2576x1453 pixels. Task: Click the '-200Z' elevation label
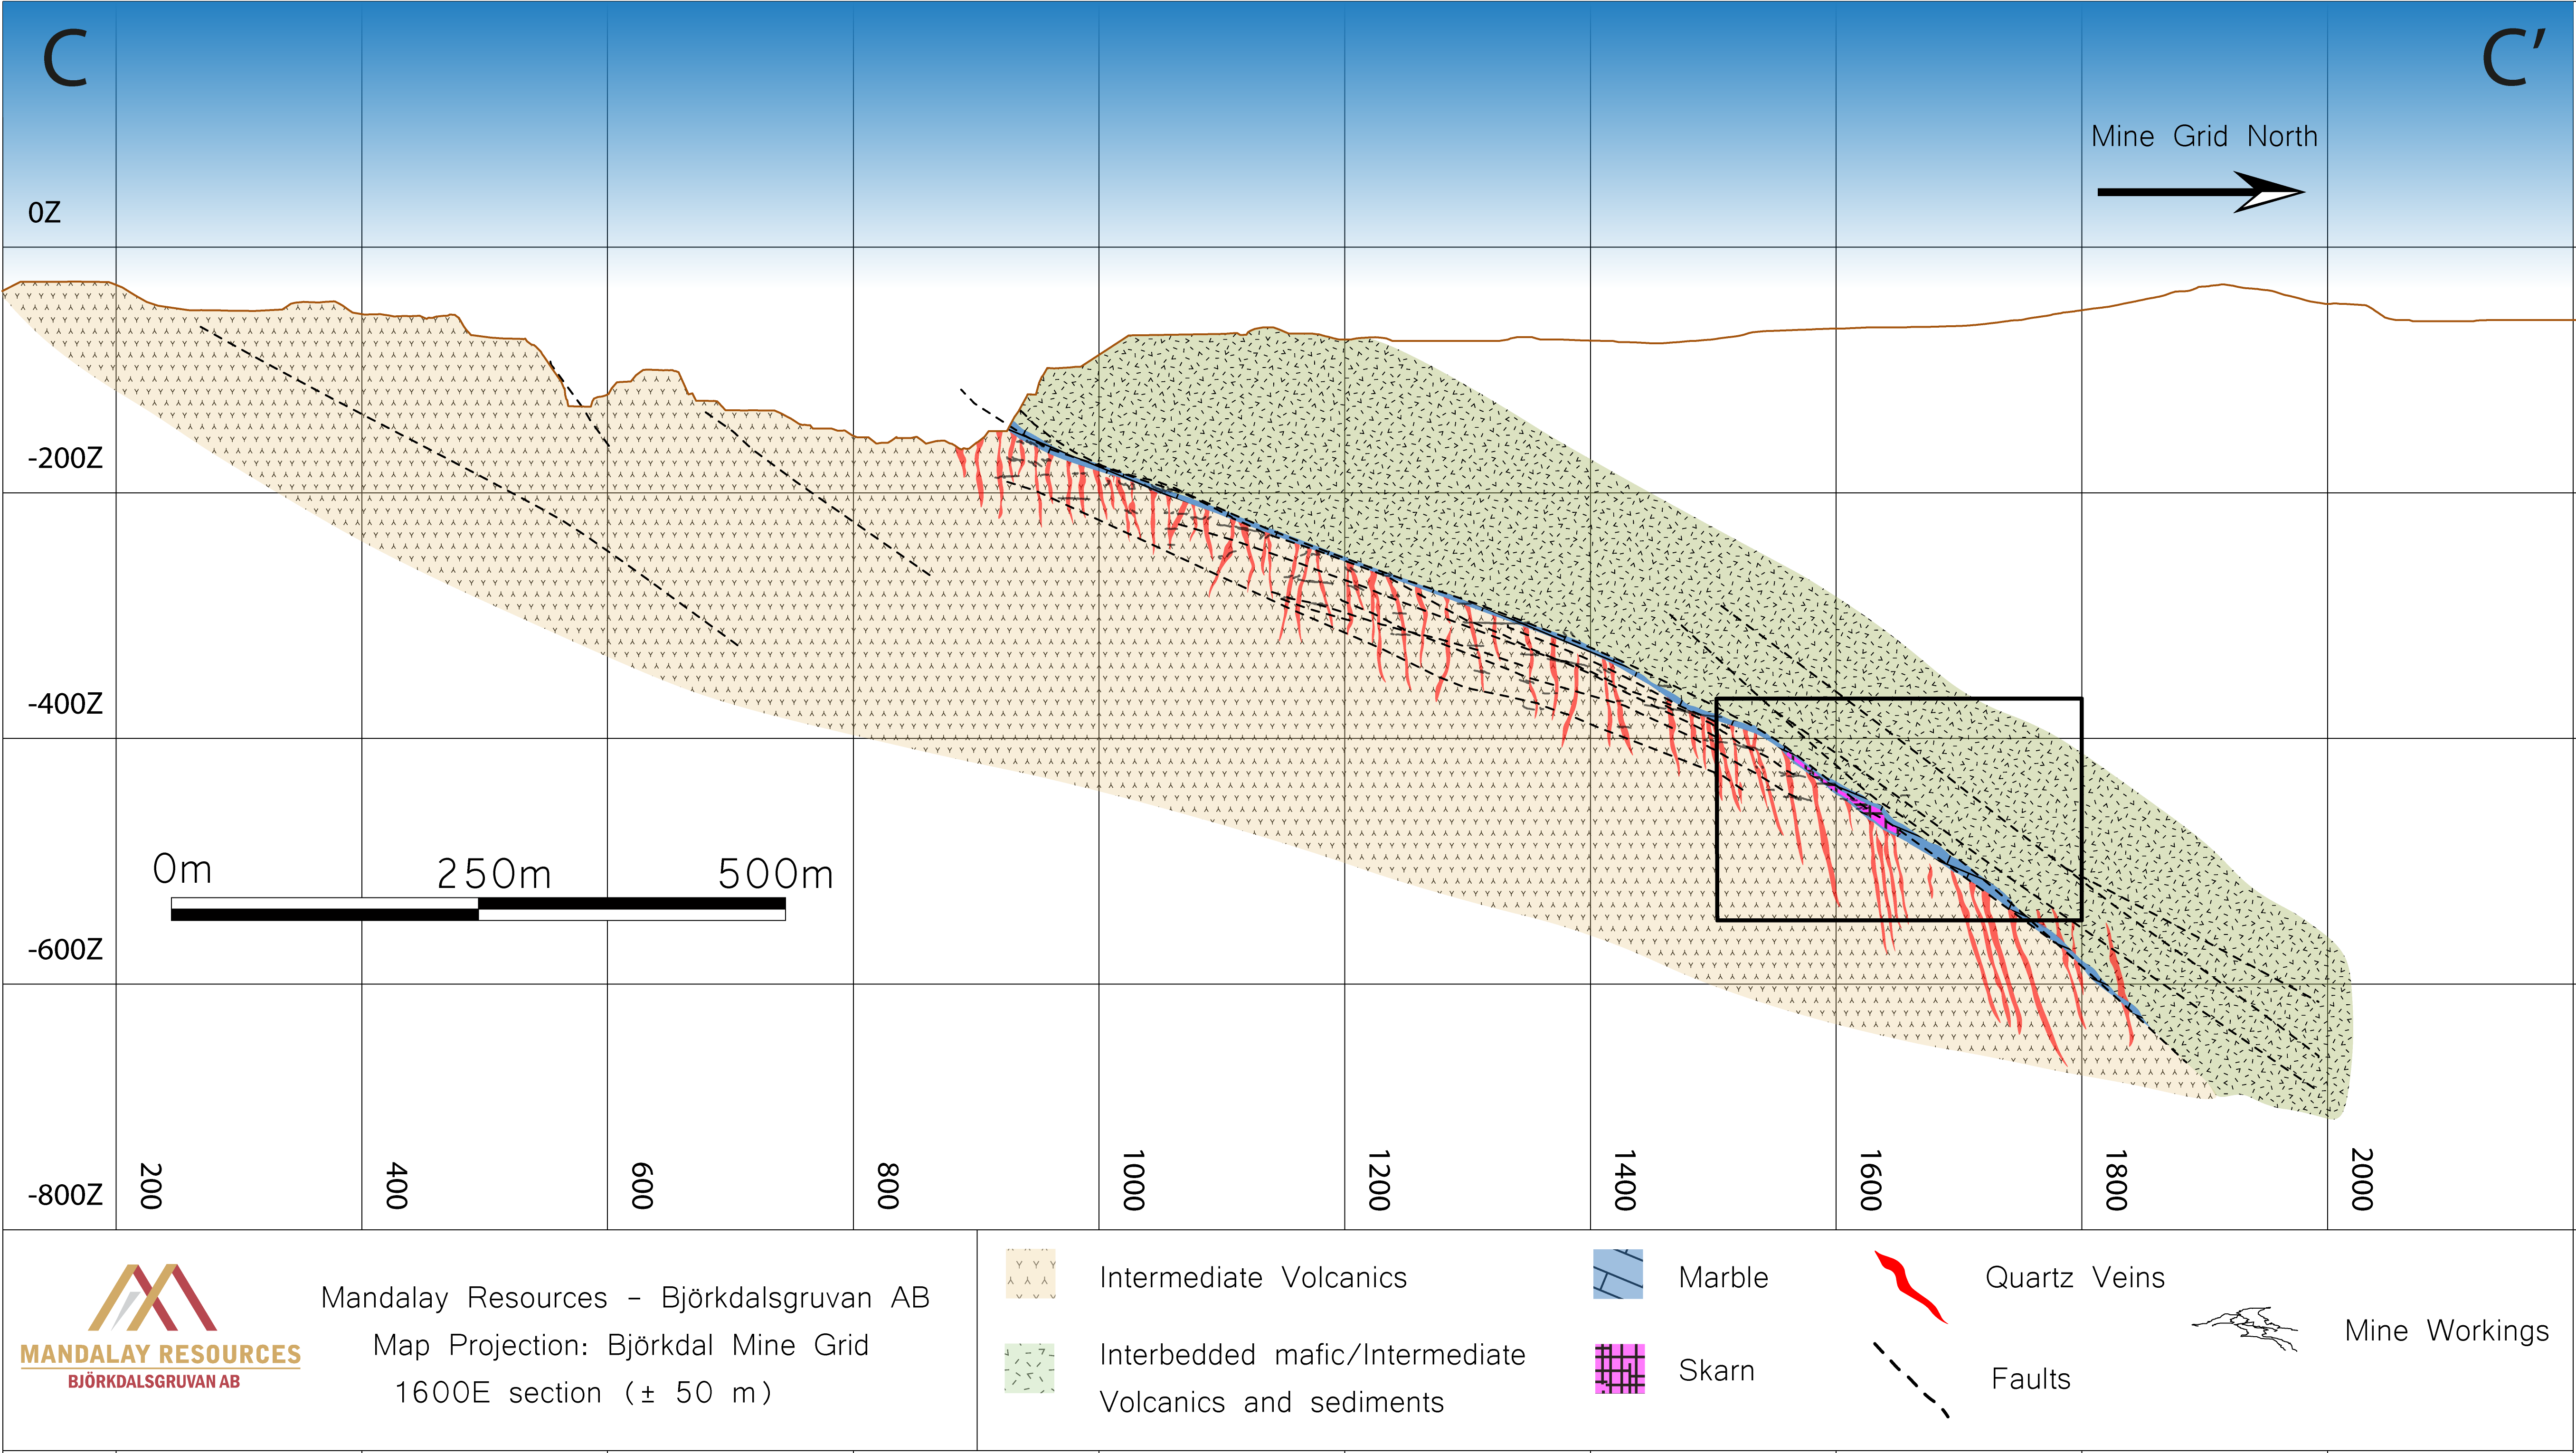65,458
